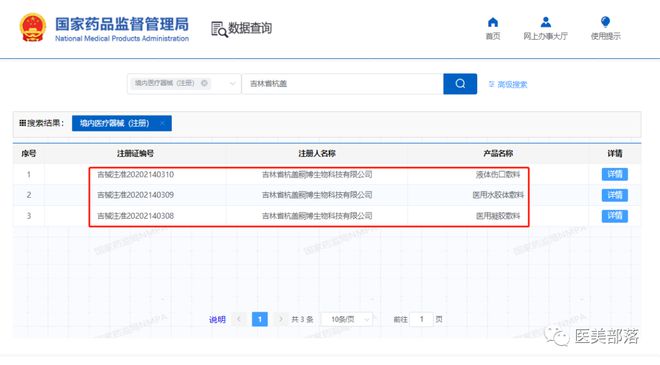Click 注册人名称 column header

coord(317,154)
